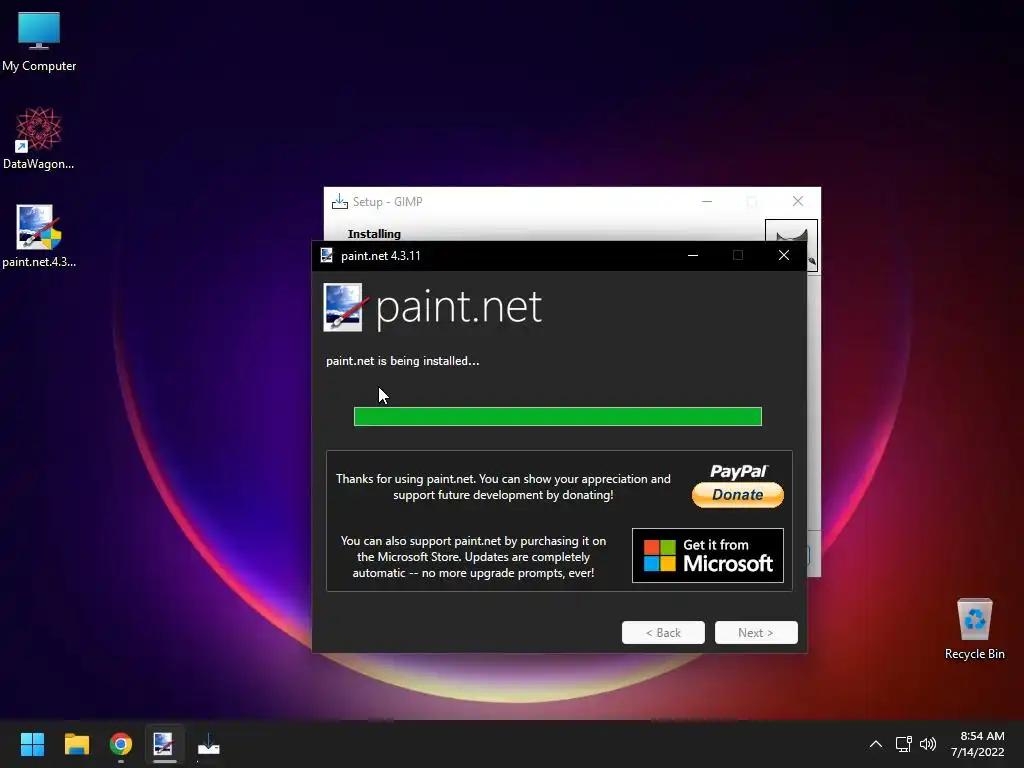Click 'Thanks for using paint.net' message
Image resolution: width=1024 pixels, height=768 pixels.
[503, 487]
